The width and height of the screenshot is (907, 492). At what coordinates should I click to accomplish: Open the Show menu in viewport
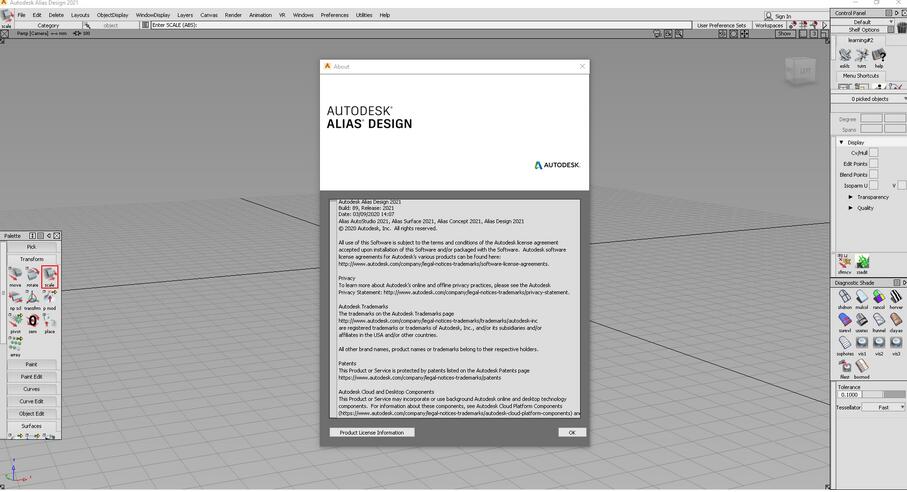(784, 34)
